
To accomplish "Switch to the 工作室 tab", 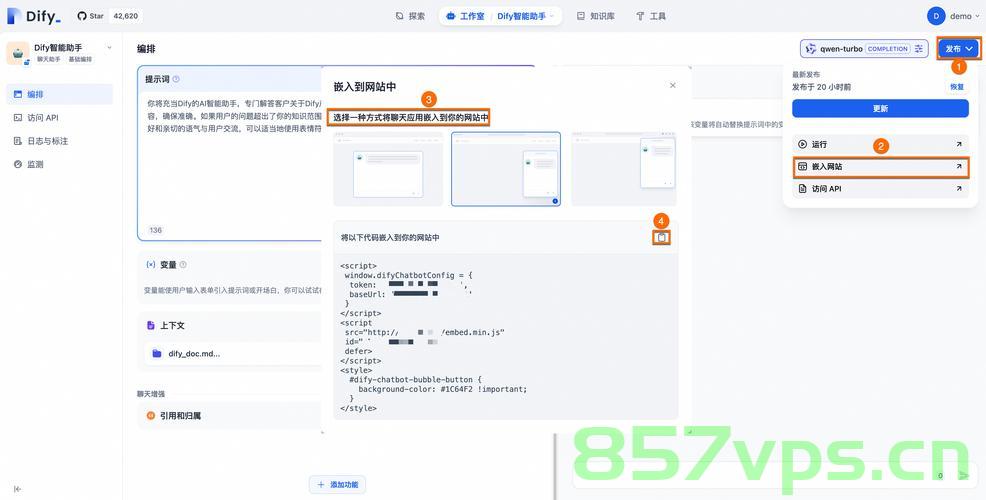I will [465, 16].
